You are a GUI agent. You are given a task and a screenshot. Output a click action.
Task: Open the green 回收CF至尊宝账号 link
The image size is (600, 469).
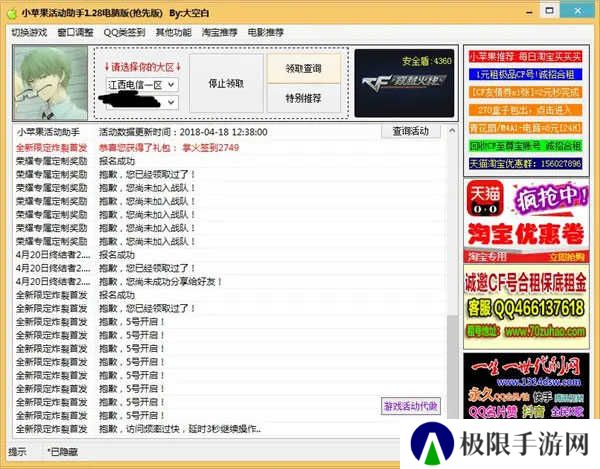525,146
